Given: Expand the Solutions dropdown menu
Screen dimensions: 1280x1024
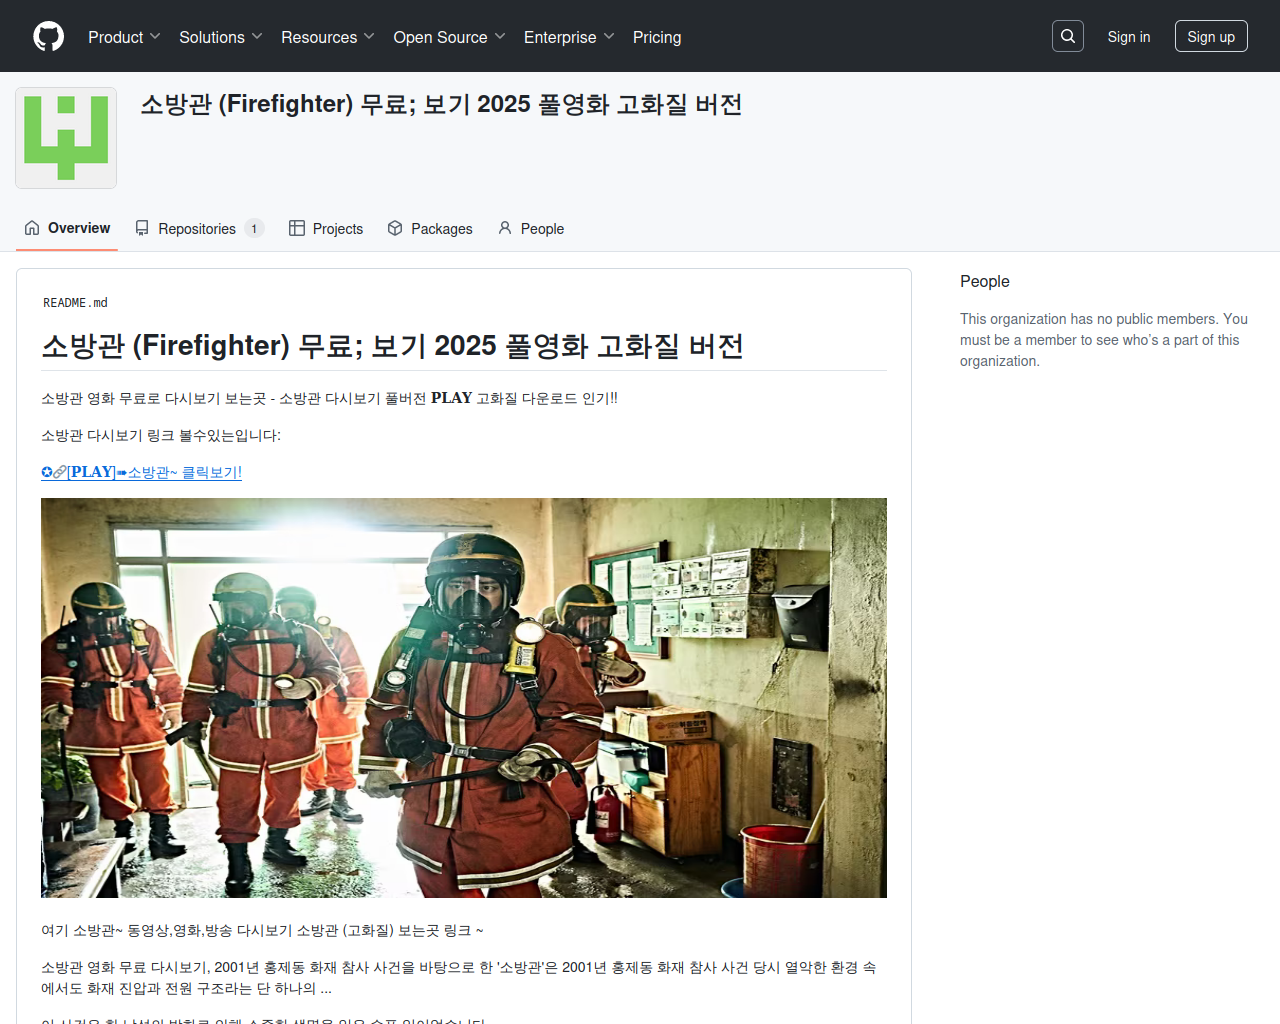Looking at the screenshot, I should [x=221, y=37].
